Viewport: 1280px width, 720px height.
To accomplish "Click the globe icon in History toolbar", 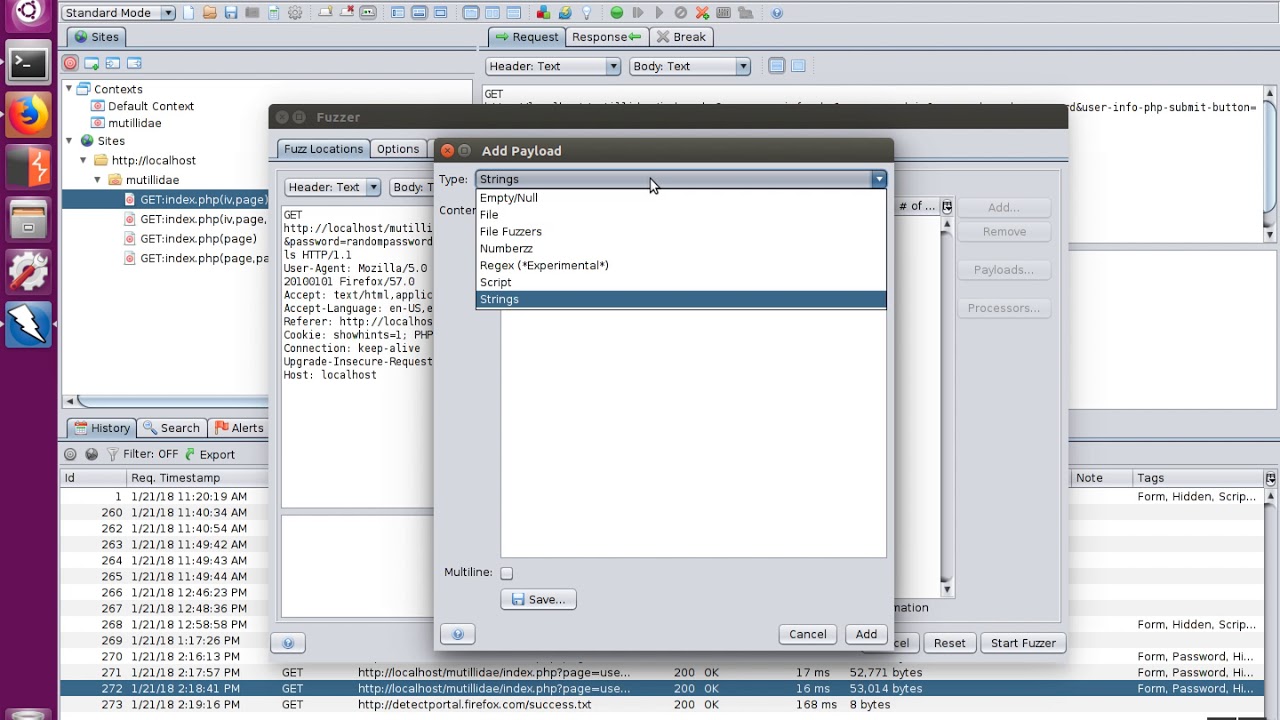I will (x=91, y=454).
